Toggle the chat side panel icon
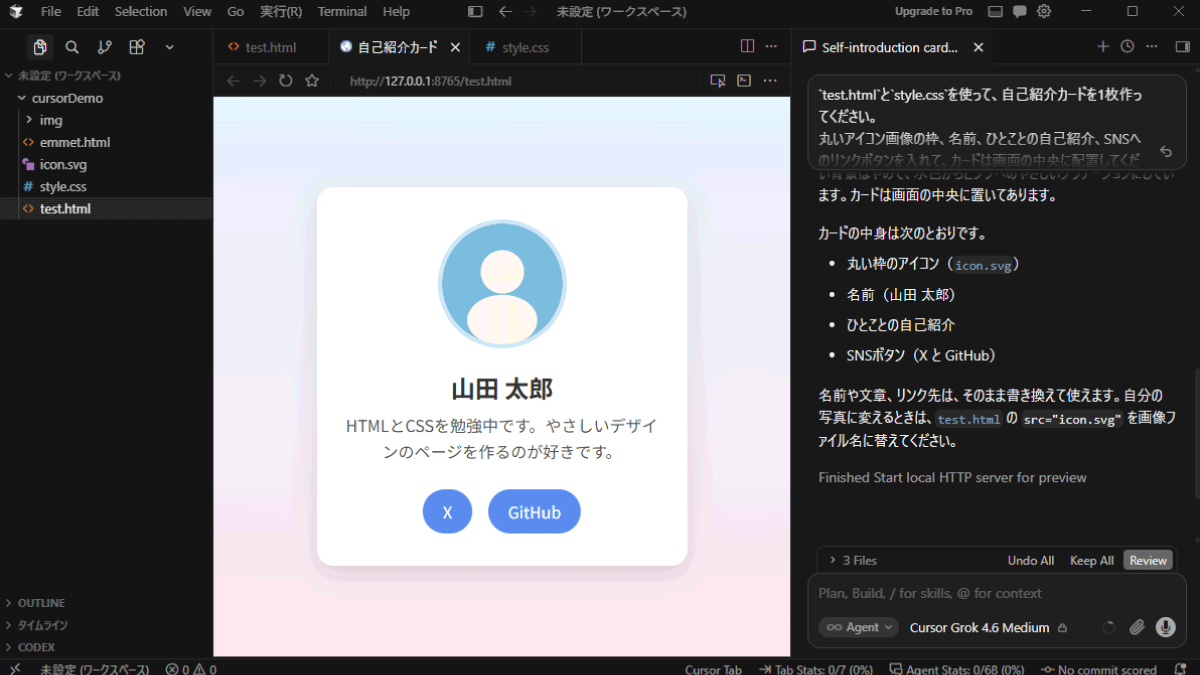This screenshot has width=1200, height=675. click(x=1181, y=46)
